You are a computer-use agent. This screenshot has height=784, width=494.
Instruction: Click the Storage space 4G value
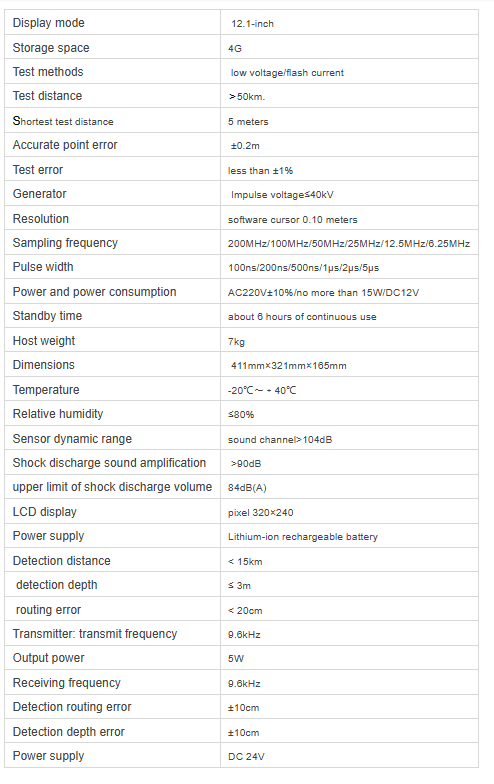pyautogui.click(x=235, y=48)
